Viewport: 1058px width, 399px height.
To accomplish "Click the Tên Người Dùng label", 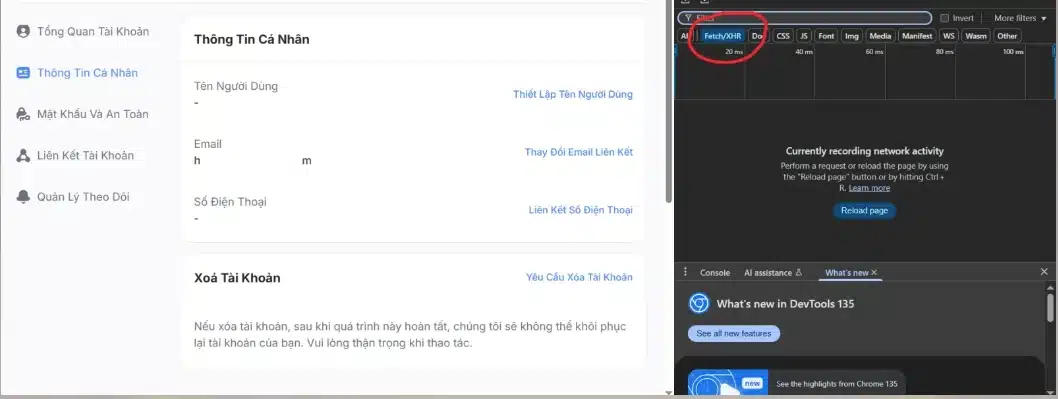I will (235, 86).
